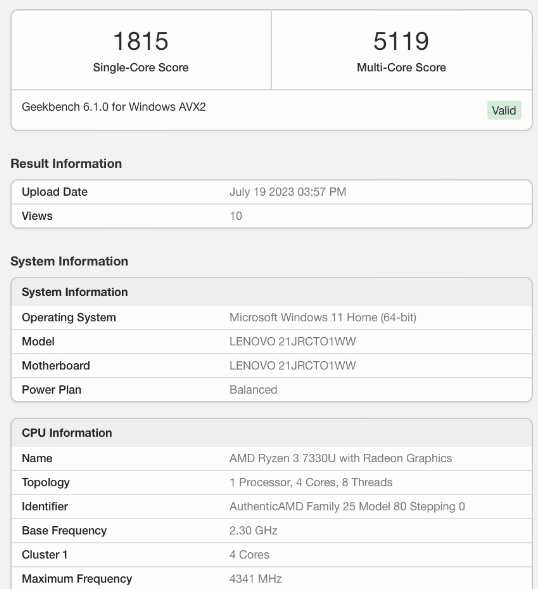Screen dimensions: 538x589
Task: Select LENOVO 21JRCTO1WW in Motherboard row
Action: coord(293,365)
